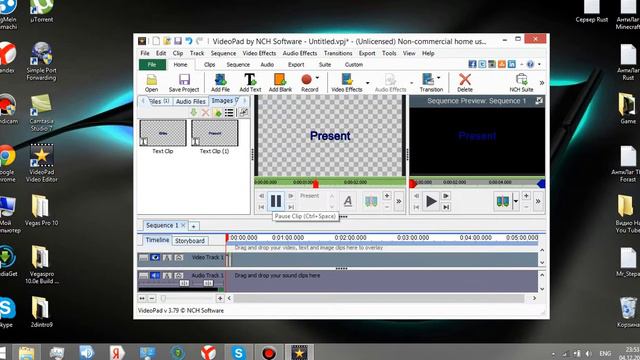
Task: Expand sequence preview controls overflow chevron
Action: point(538,201)
